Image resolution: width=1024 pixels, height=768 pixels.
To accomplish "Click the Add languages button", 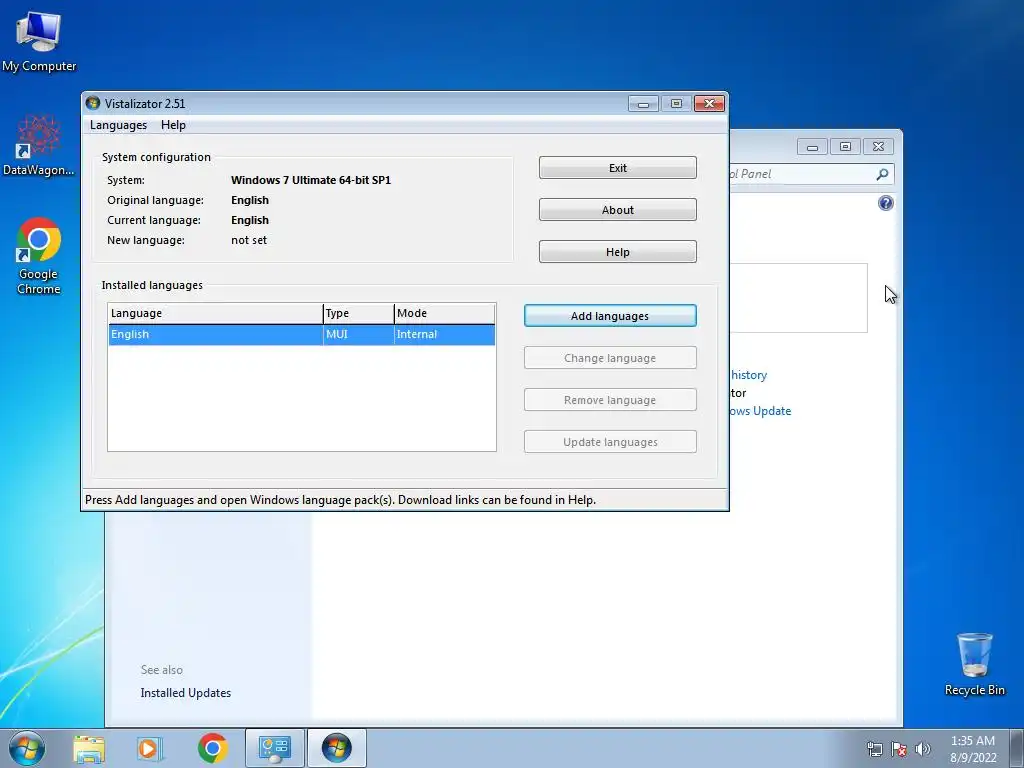I will click(610, 316).
